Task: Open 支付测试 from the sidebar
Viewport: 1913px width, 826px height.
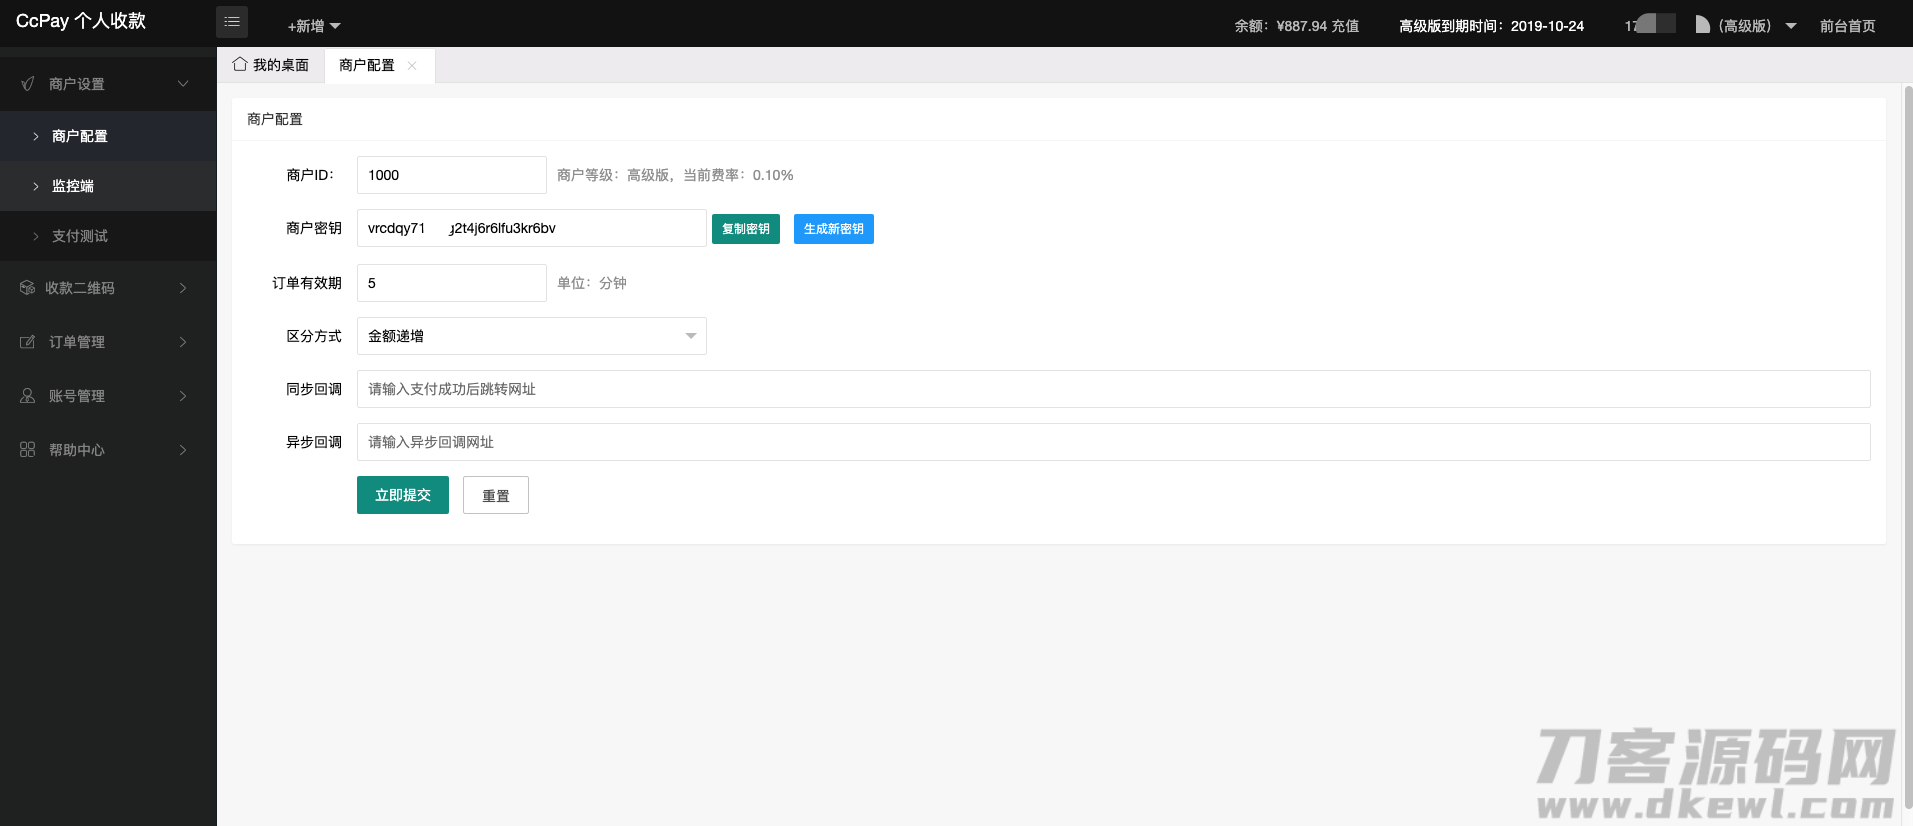Action: [80, 236]
